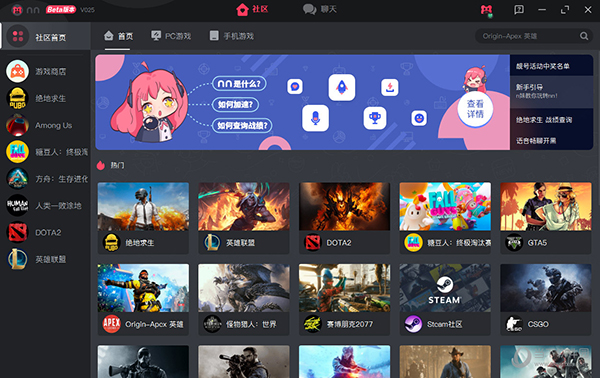Open the DOTA2 game card thumbnail
The image size is (600, 378).
pyautogui.click(x=344, y=206)
